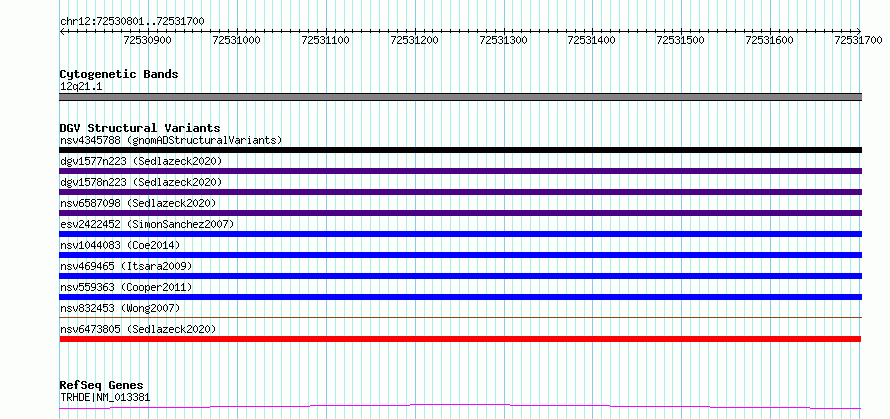Click ruler position 72531500
This screenshot has height=419, width=890.
coord(680,40)
